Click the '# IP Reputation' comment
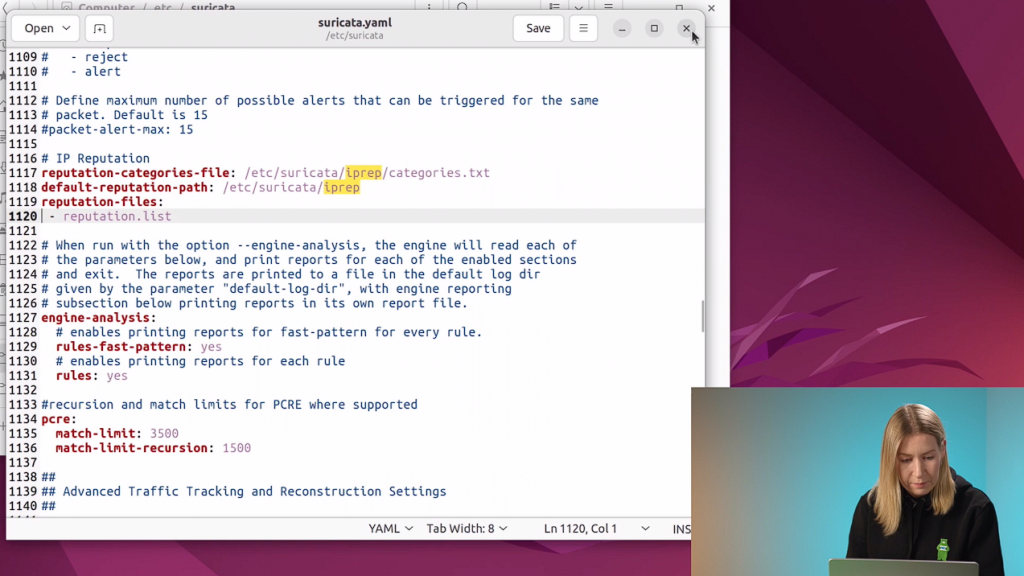This screenshot has height=576, width=1024. (95, 159)
